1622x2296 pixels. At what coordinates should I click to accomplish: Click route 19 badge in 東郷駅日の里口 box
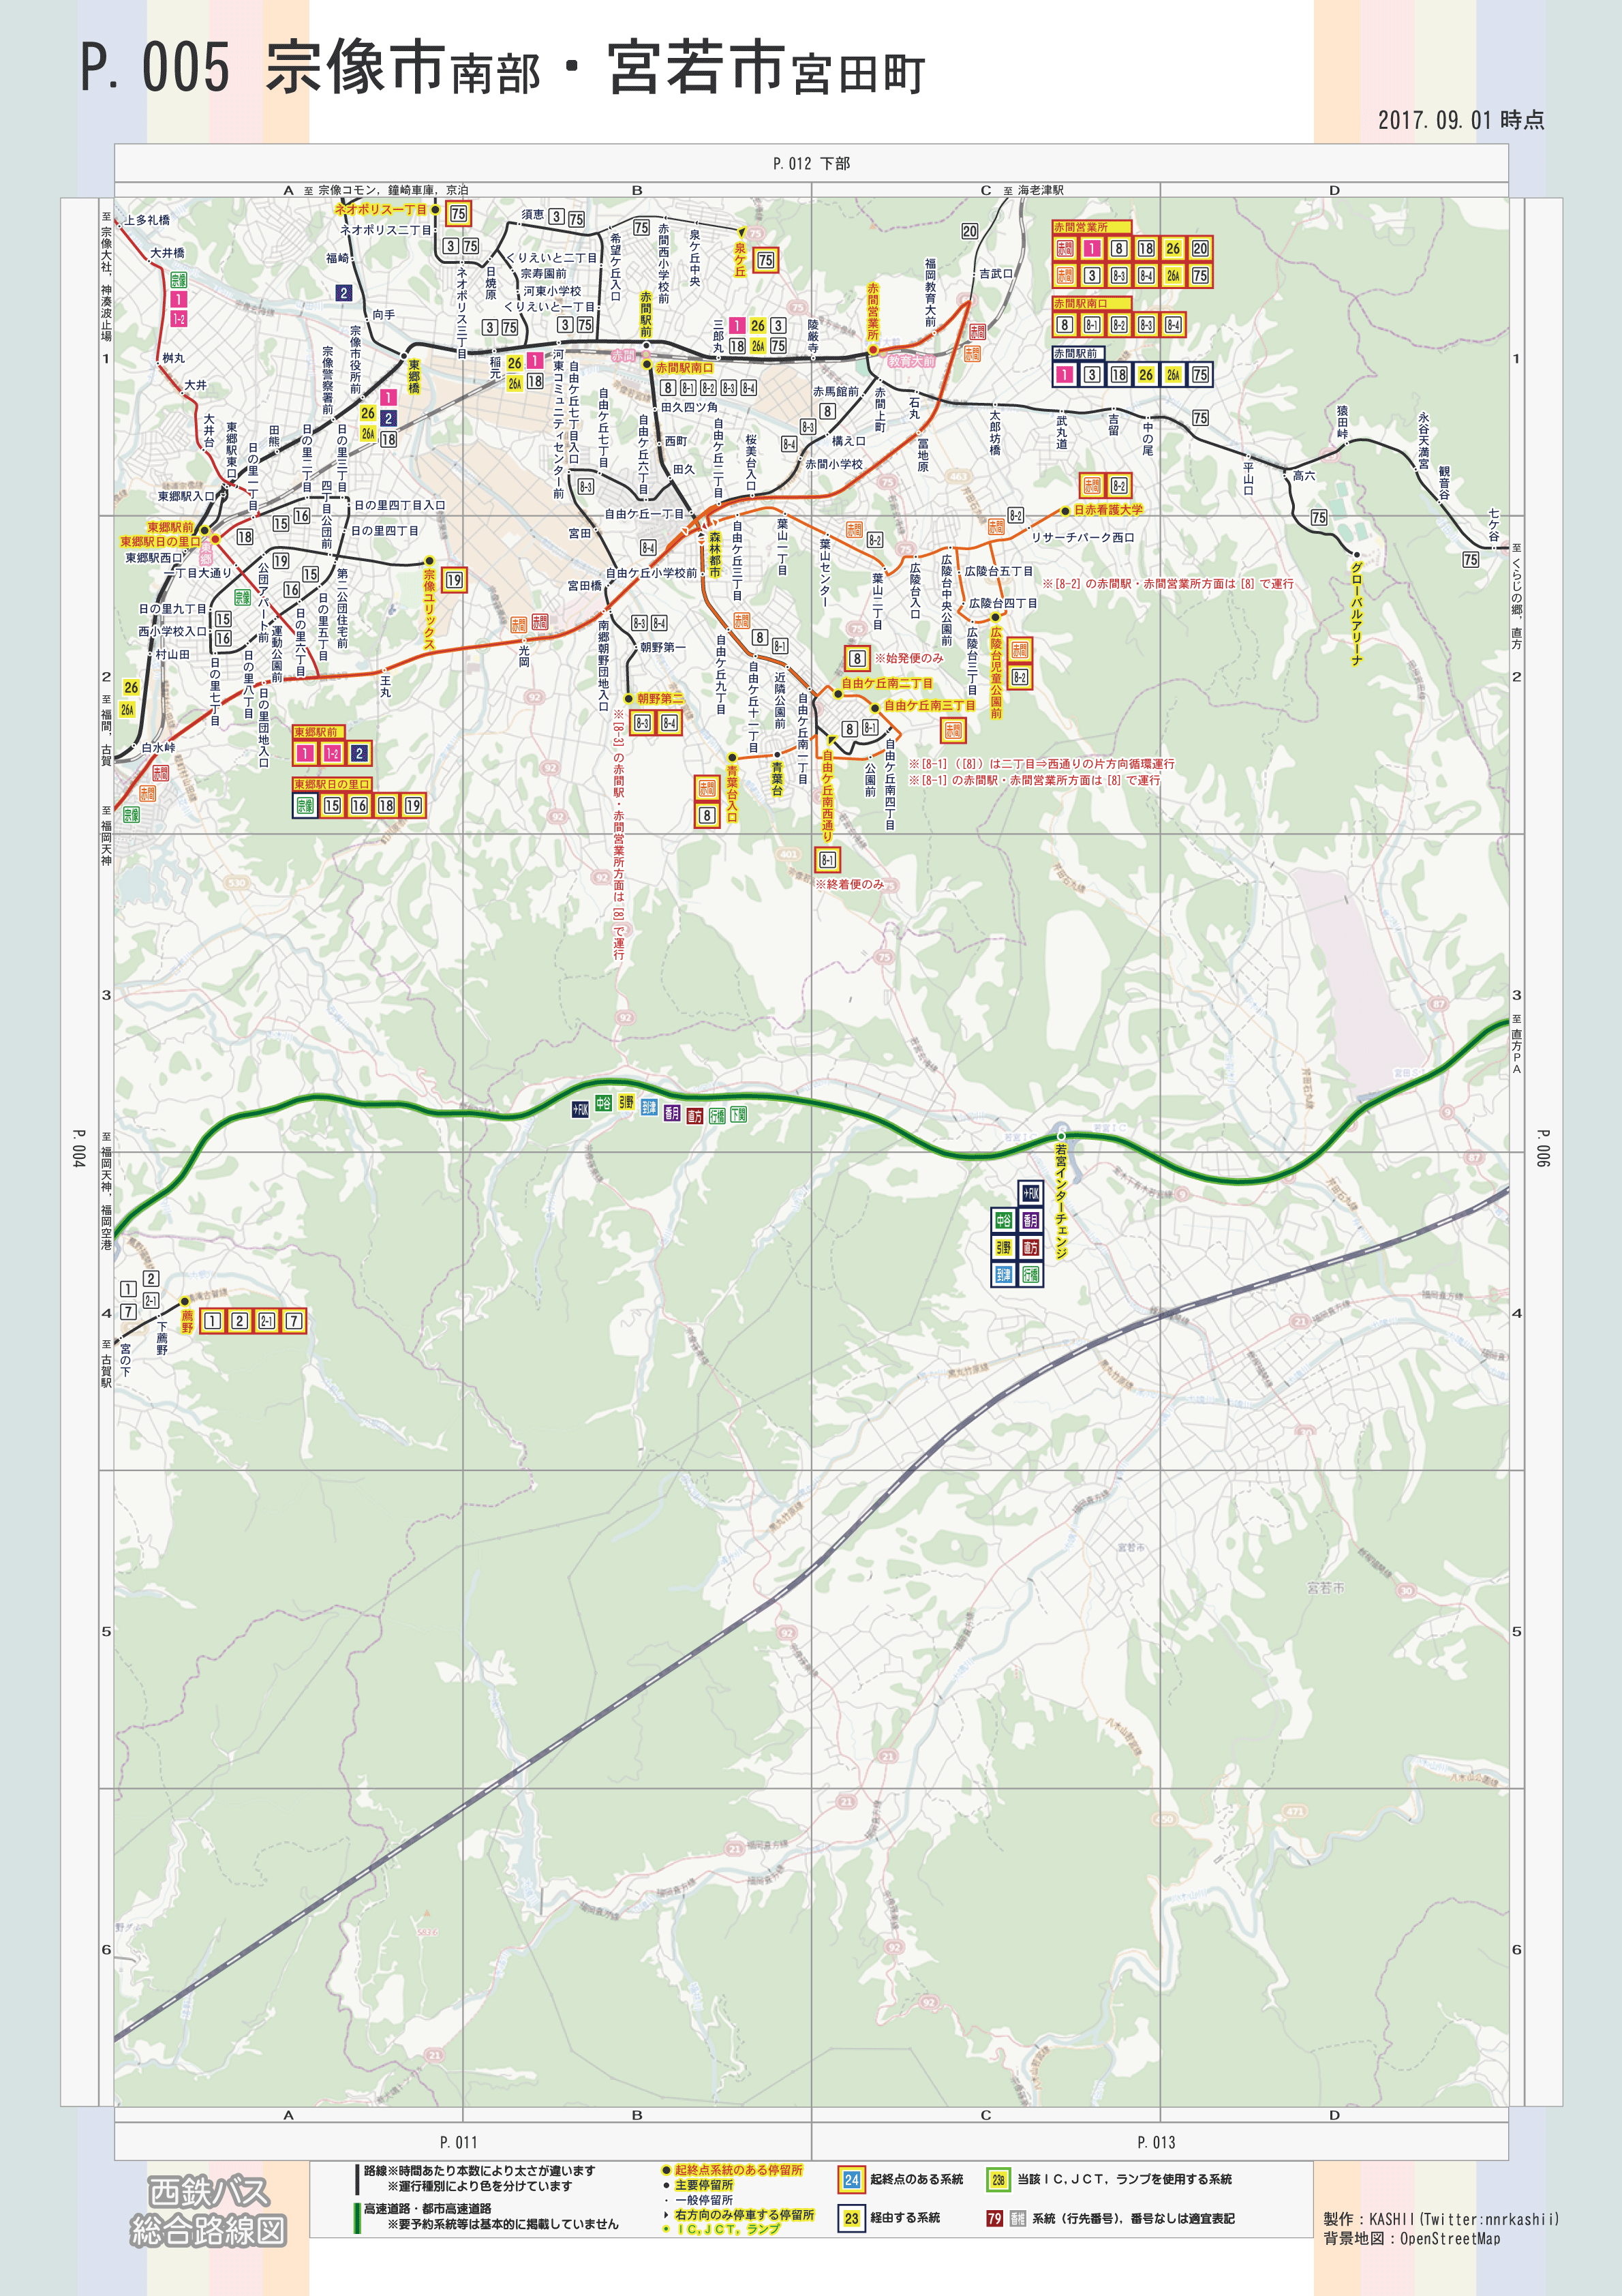pyautogui.click(x=413, y=805)
